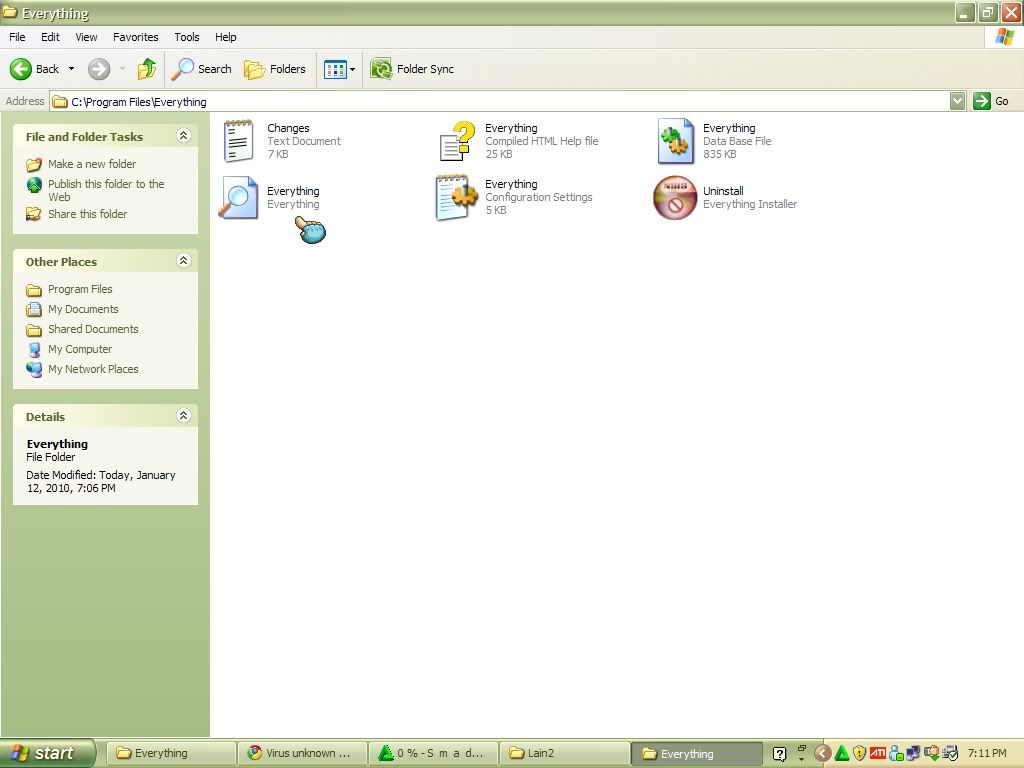
Task: Open My Computer from Other Places
Action: (69, 349)
